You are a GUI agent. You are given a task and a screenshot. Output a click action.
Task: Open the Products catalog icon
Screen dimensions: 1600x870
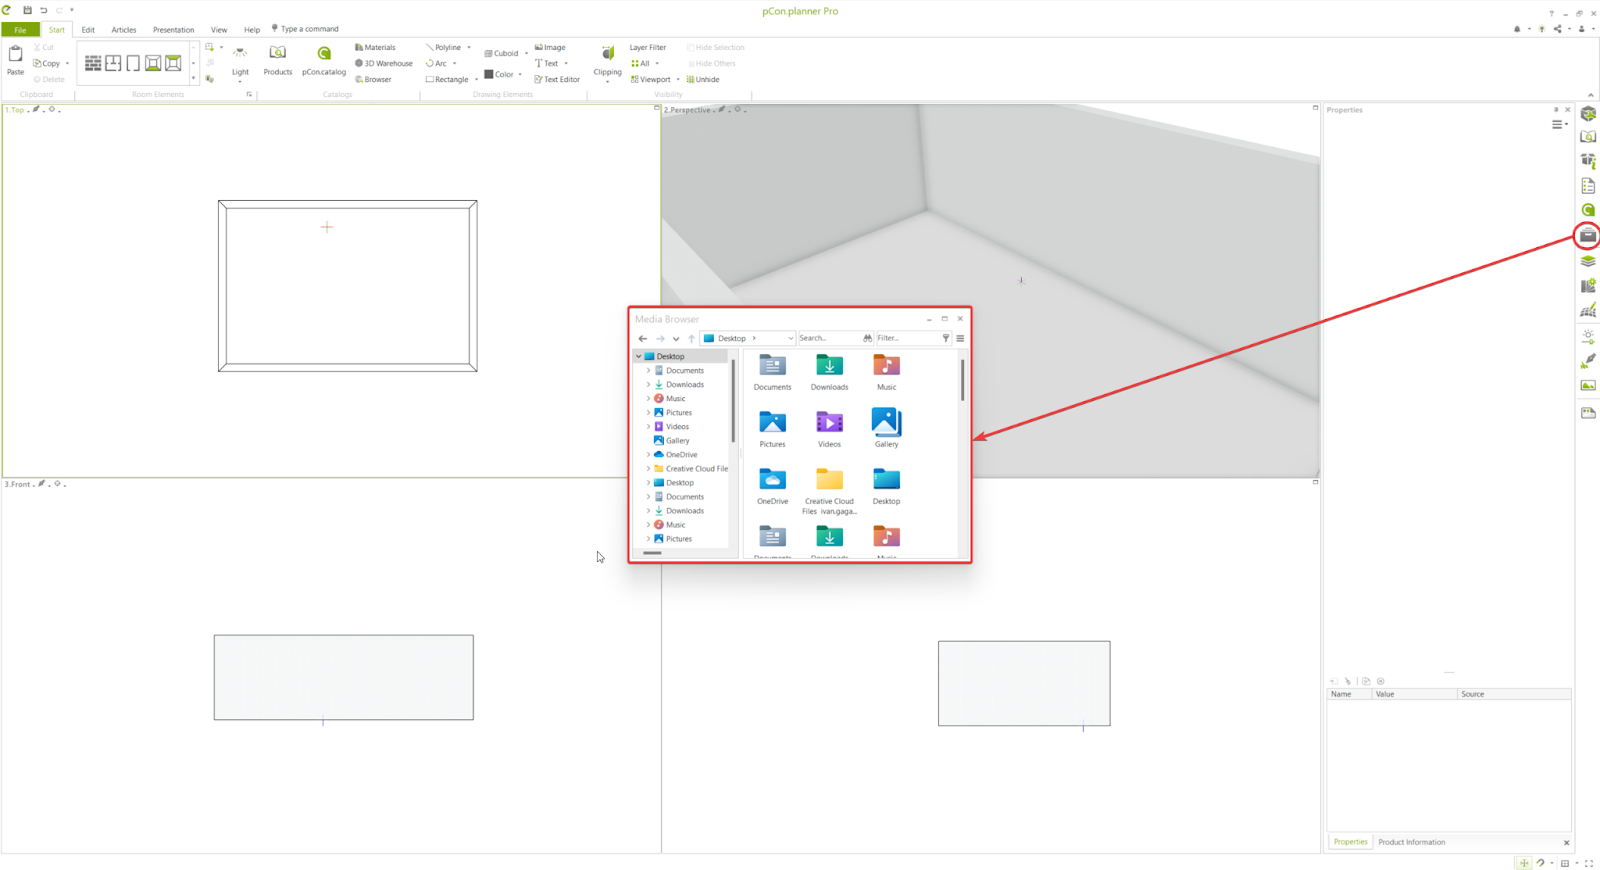(278, 60)
